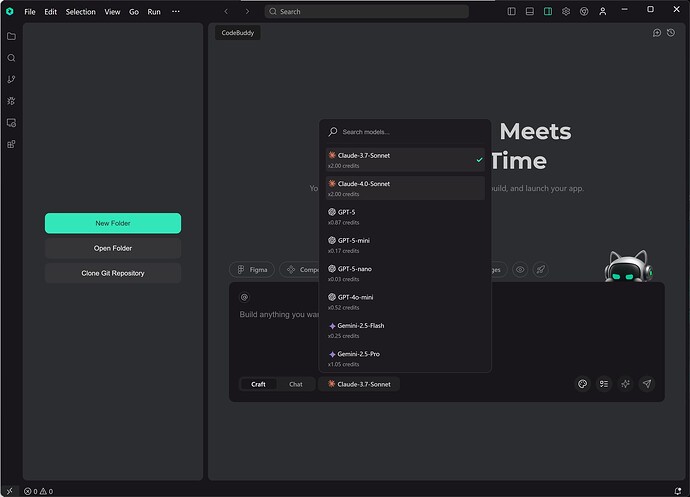Image resolution: width=690 pixels, height=497 pixels.
Task: Toggle the secondary sidebar layout icon
Action: [x=548, y=11]
